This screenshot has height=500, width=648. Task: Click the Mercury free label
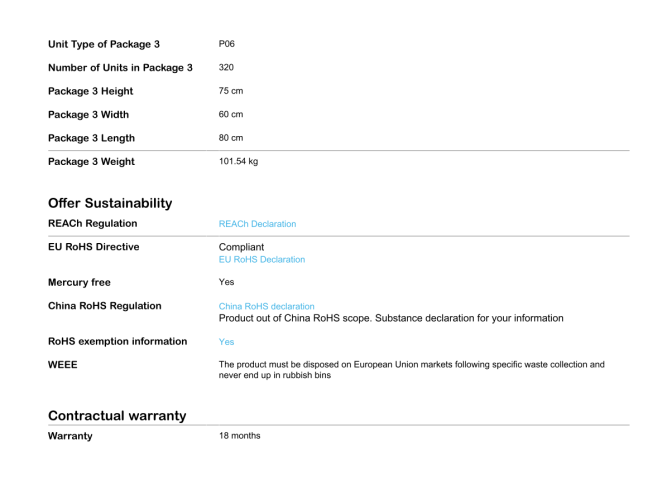tap(79, 282)
